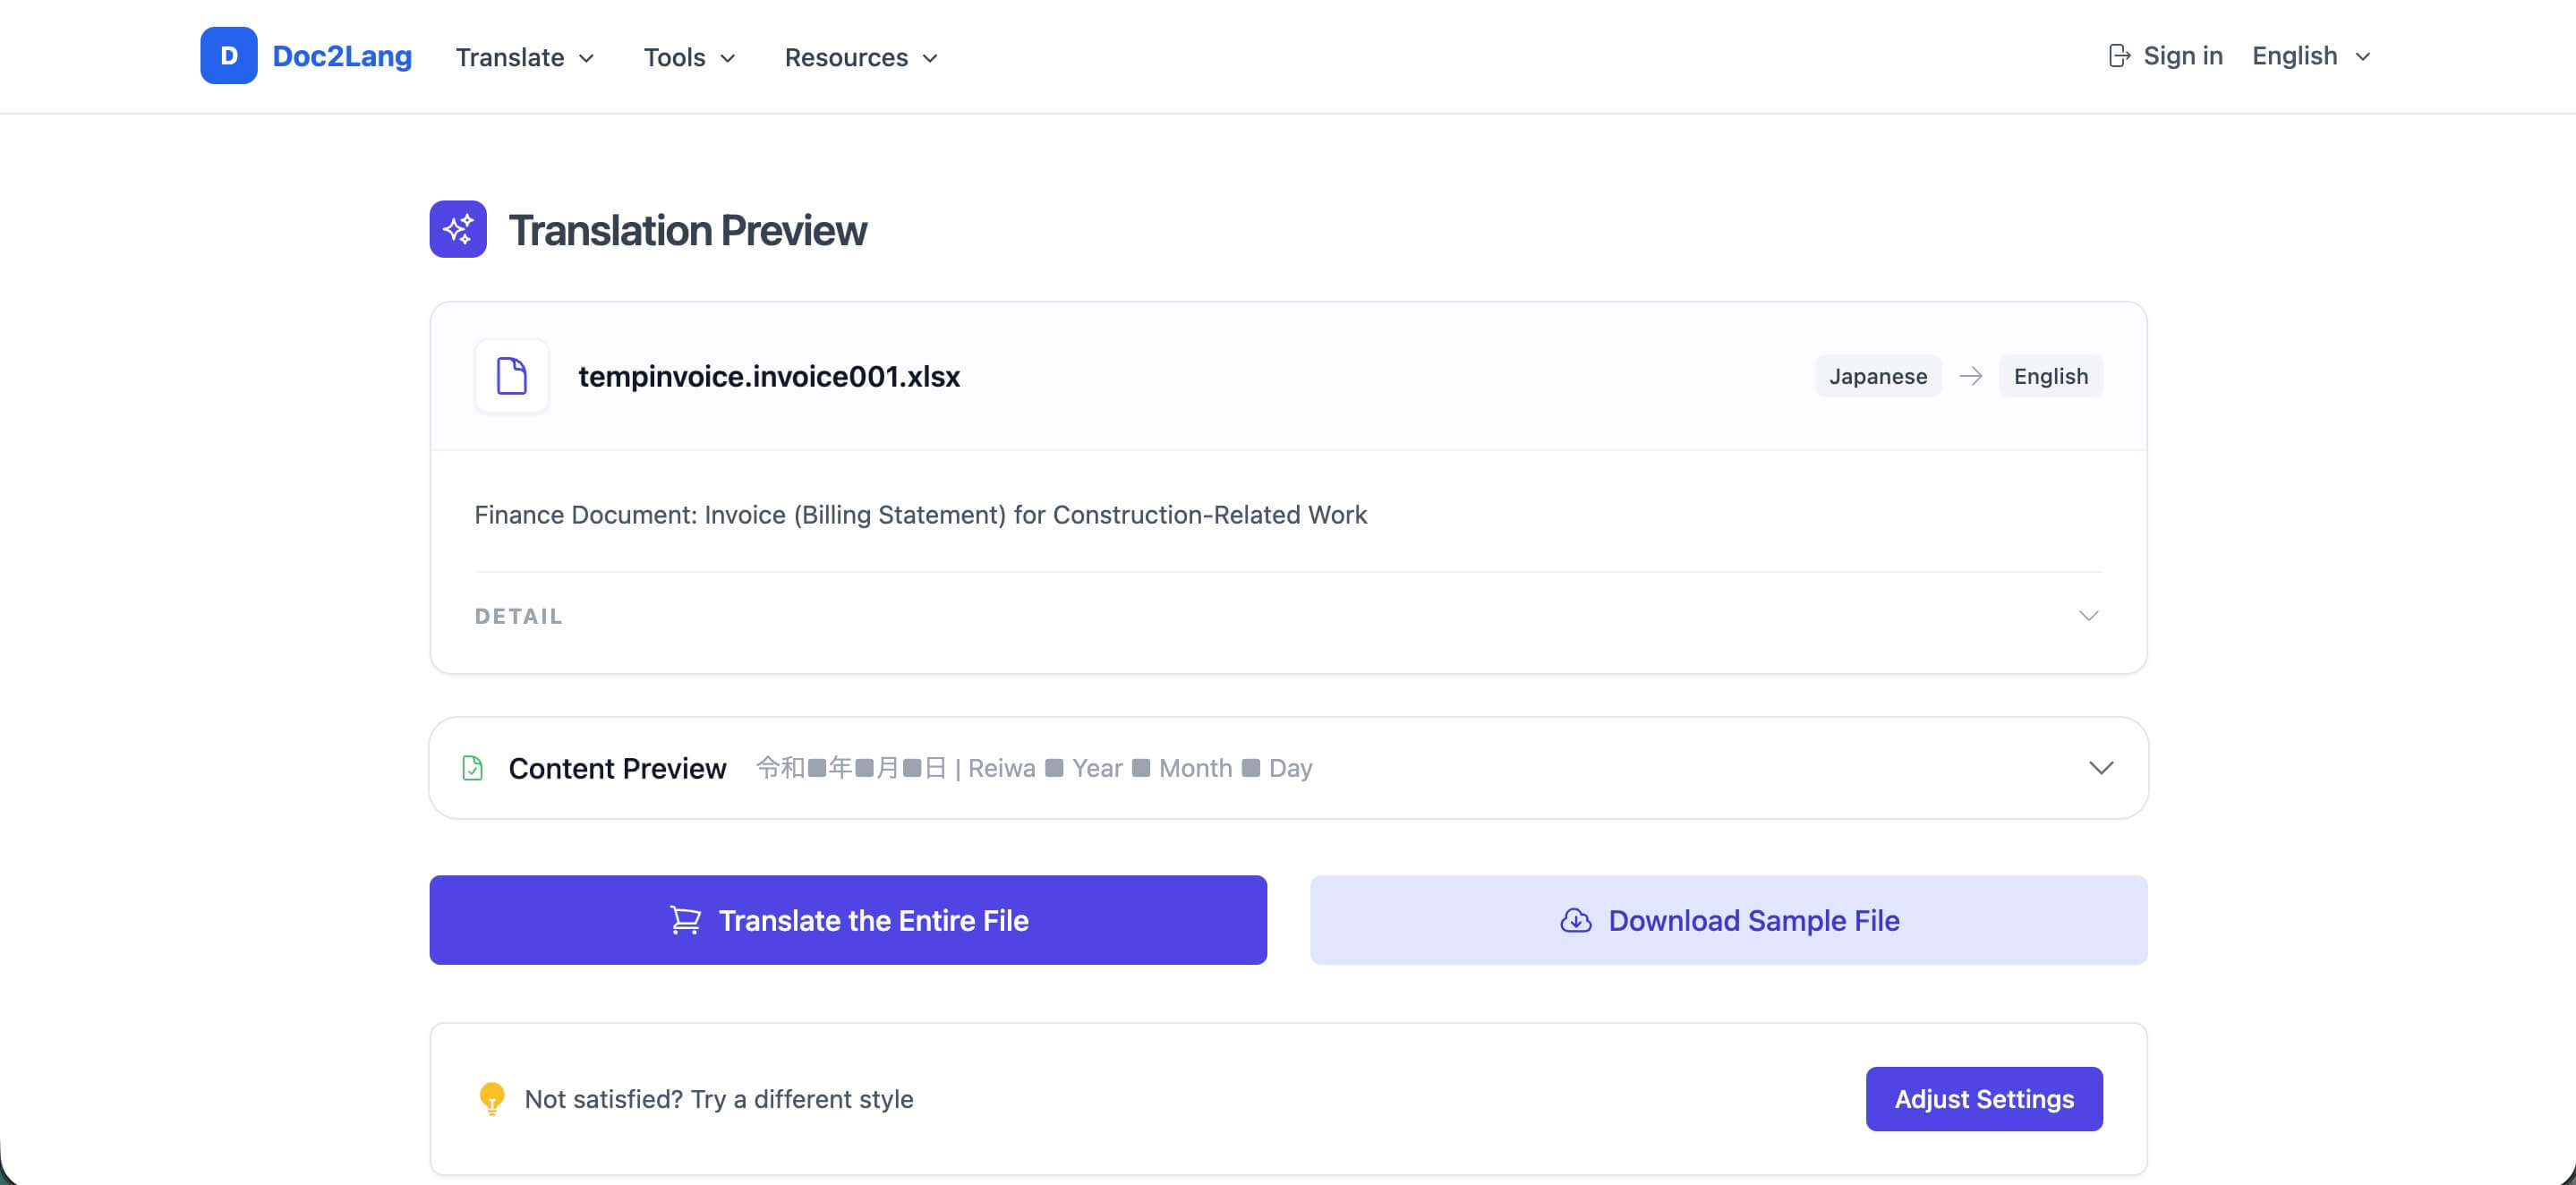
Task: Click the sparkle Translation Preview icon
Action: (x=458, y=229)
